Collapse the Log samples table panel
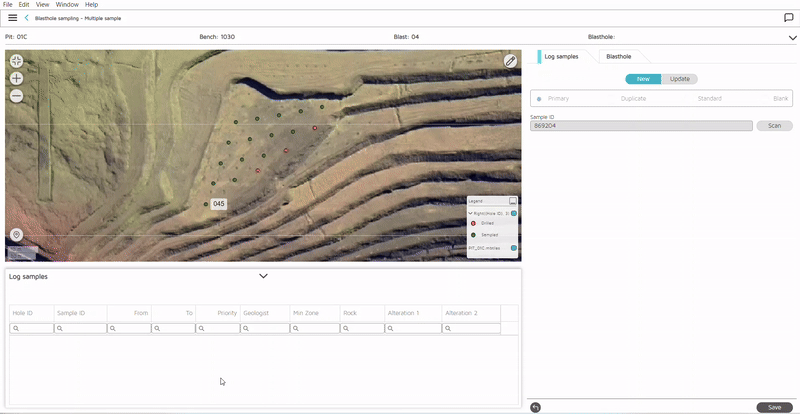 [x=263, y=275]
